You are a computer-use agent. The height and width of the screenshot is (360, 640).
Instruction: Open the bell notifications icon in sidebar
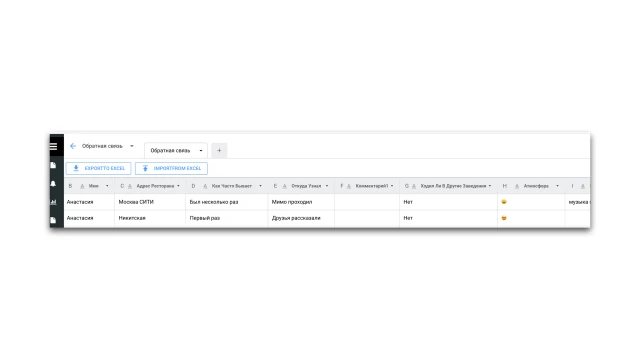tap(53, 184)
